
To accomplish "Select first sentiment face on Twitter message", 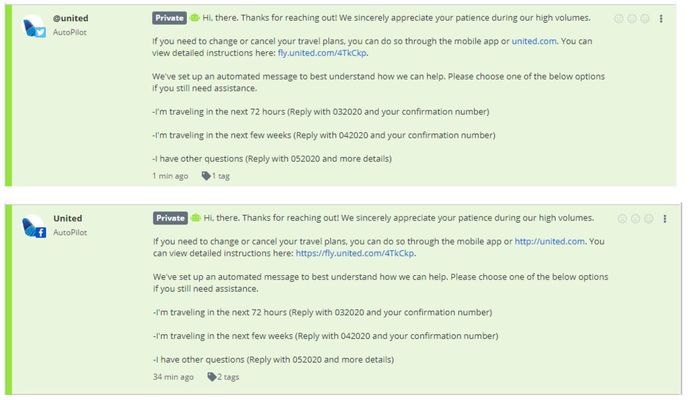I will coord(619,18).
